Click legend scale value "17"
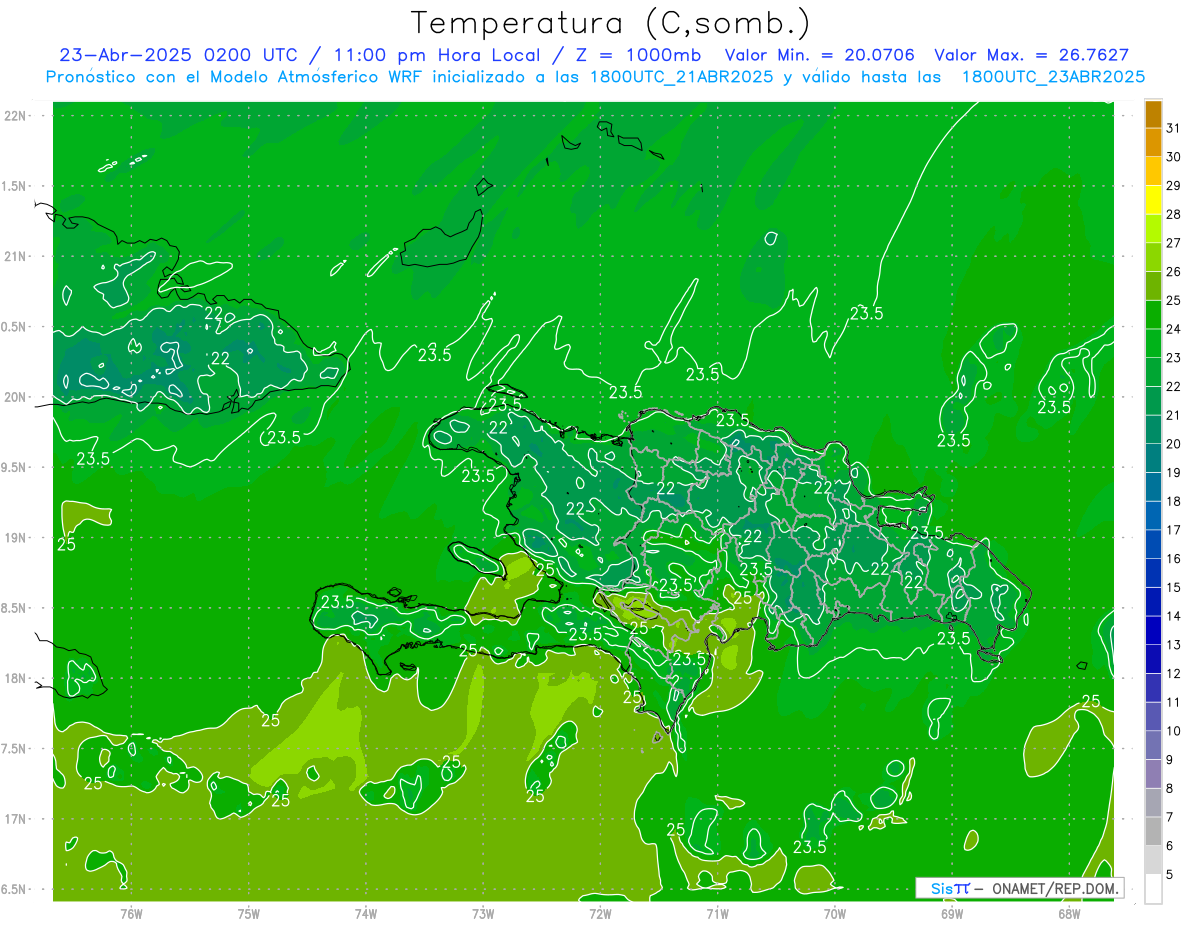 (1174, 530)
